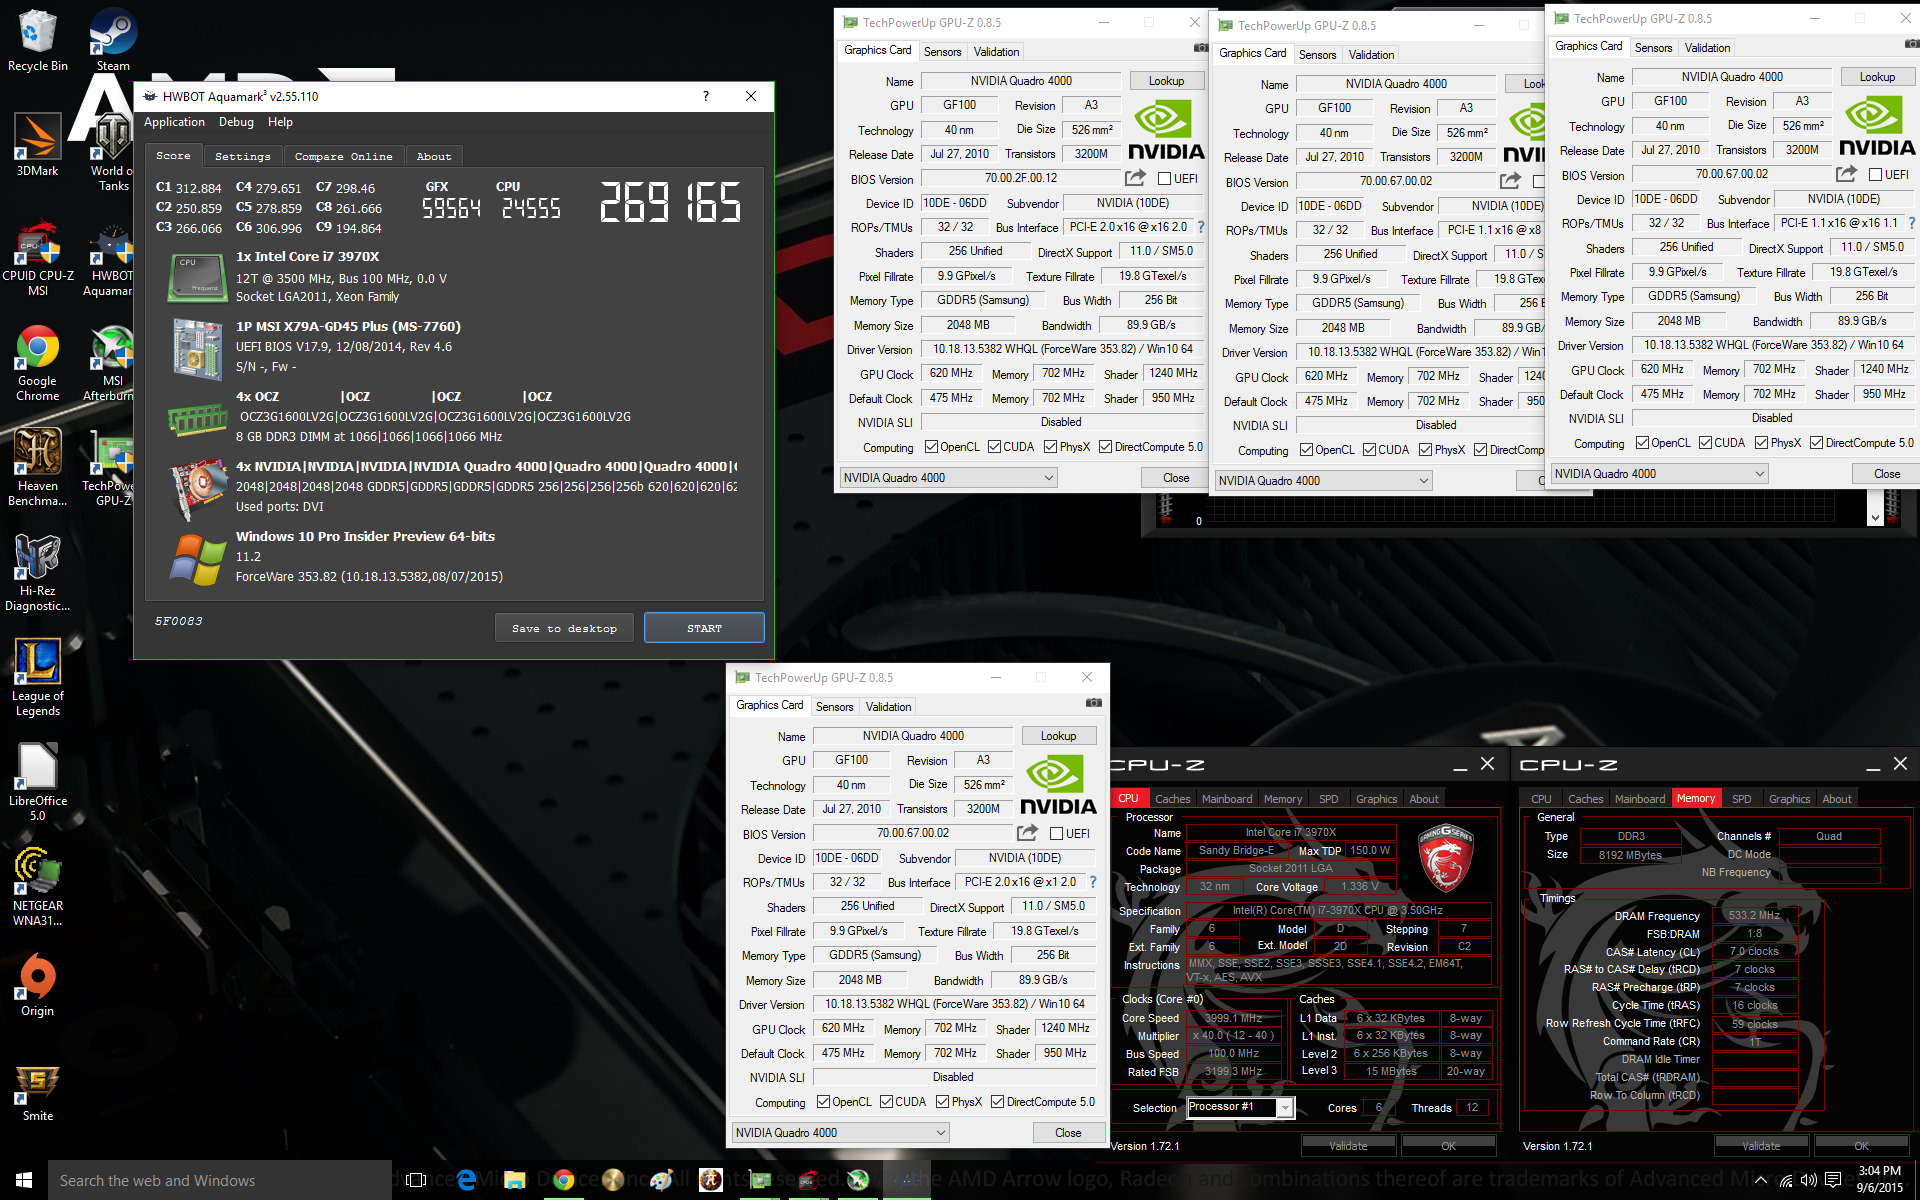Click OK in right CPU-Z window

(x=1861, y=1145)
